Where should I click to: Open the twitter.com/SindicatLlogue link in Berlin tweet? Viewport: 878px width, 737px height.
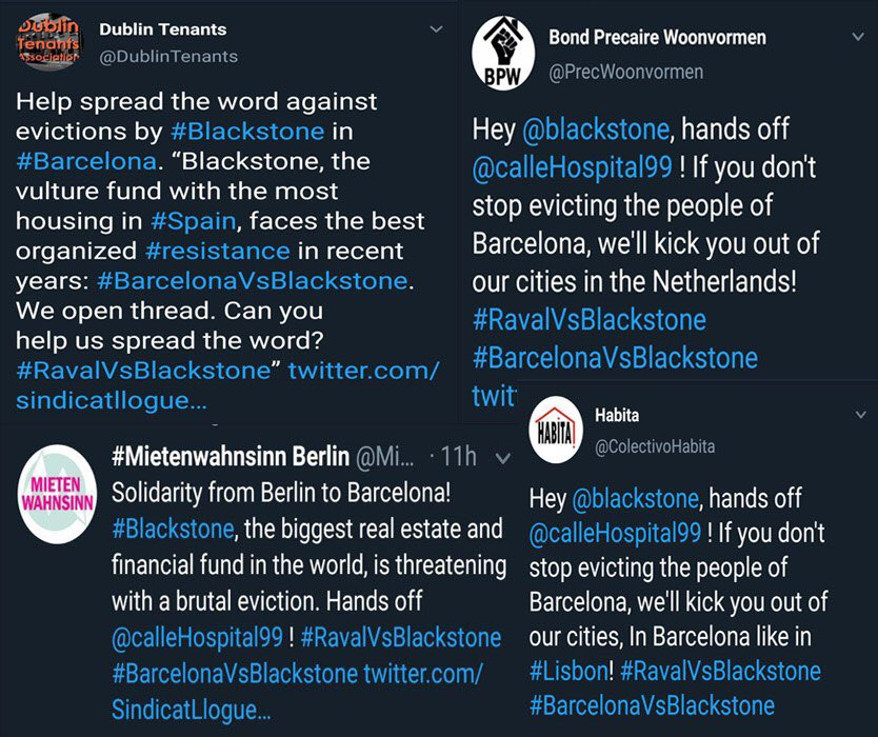pos(298,691)
